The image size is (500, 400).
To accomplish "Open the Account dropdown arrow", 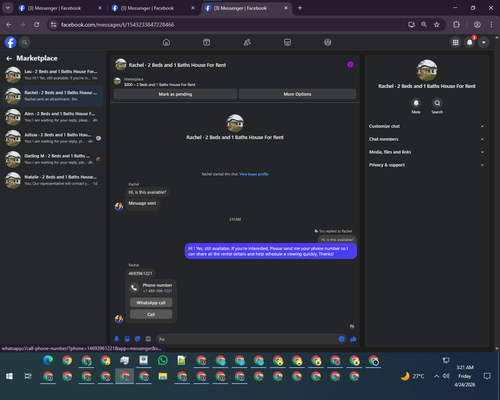I will (484, 42).
